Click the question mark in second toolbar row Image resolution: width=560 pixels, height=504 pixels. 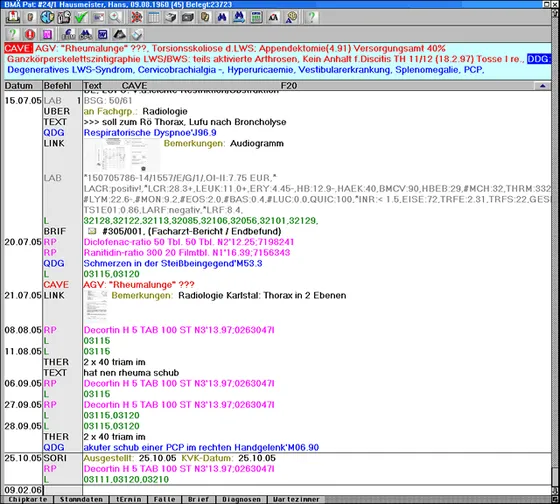pyautogui.click(x=12, y=34)
